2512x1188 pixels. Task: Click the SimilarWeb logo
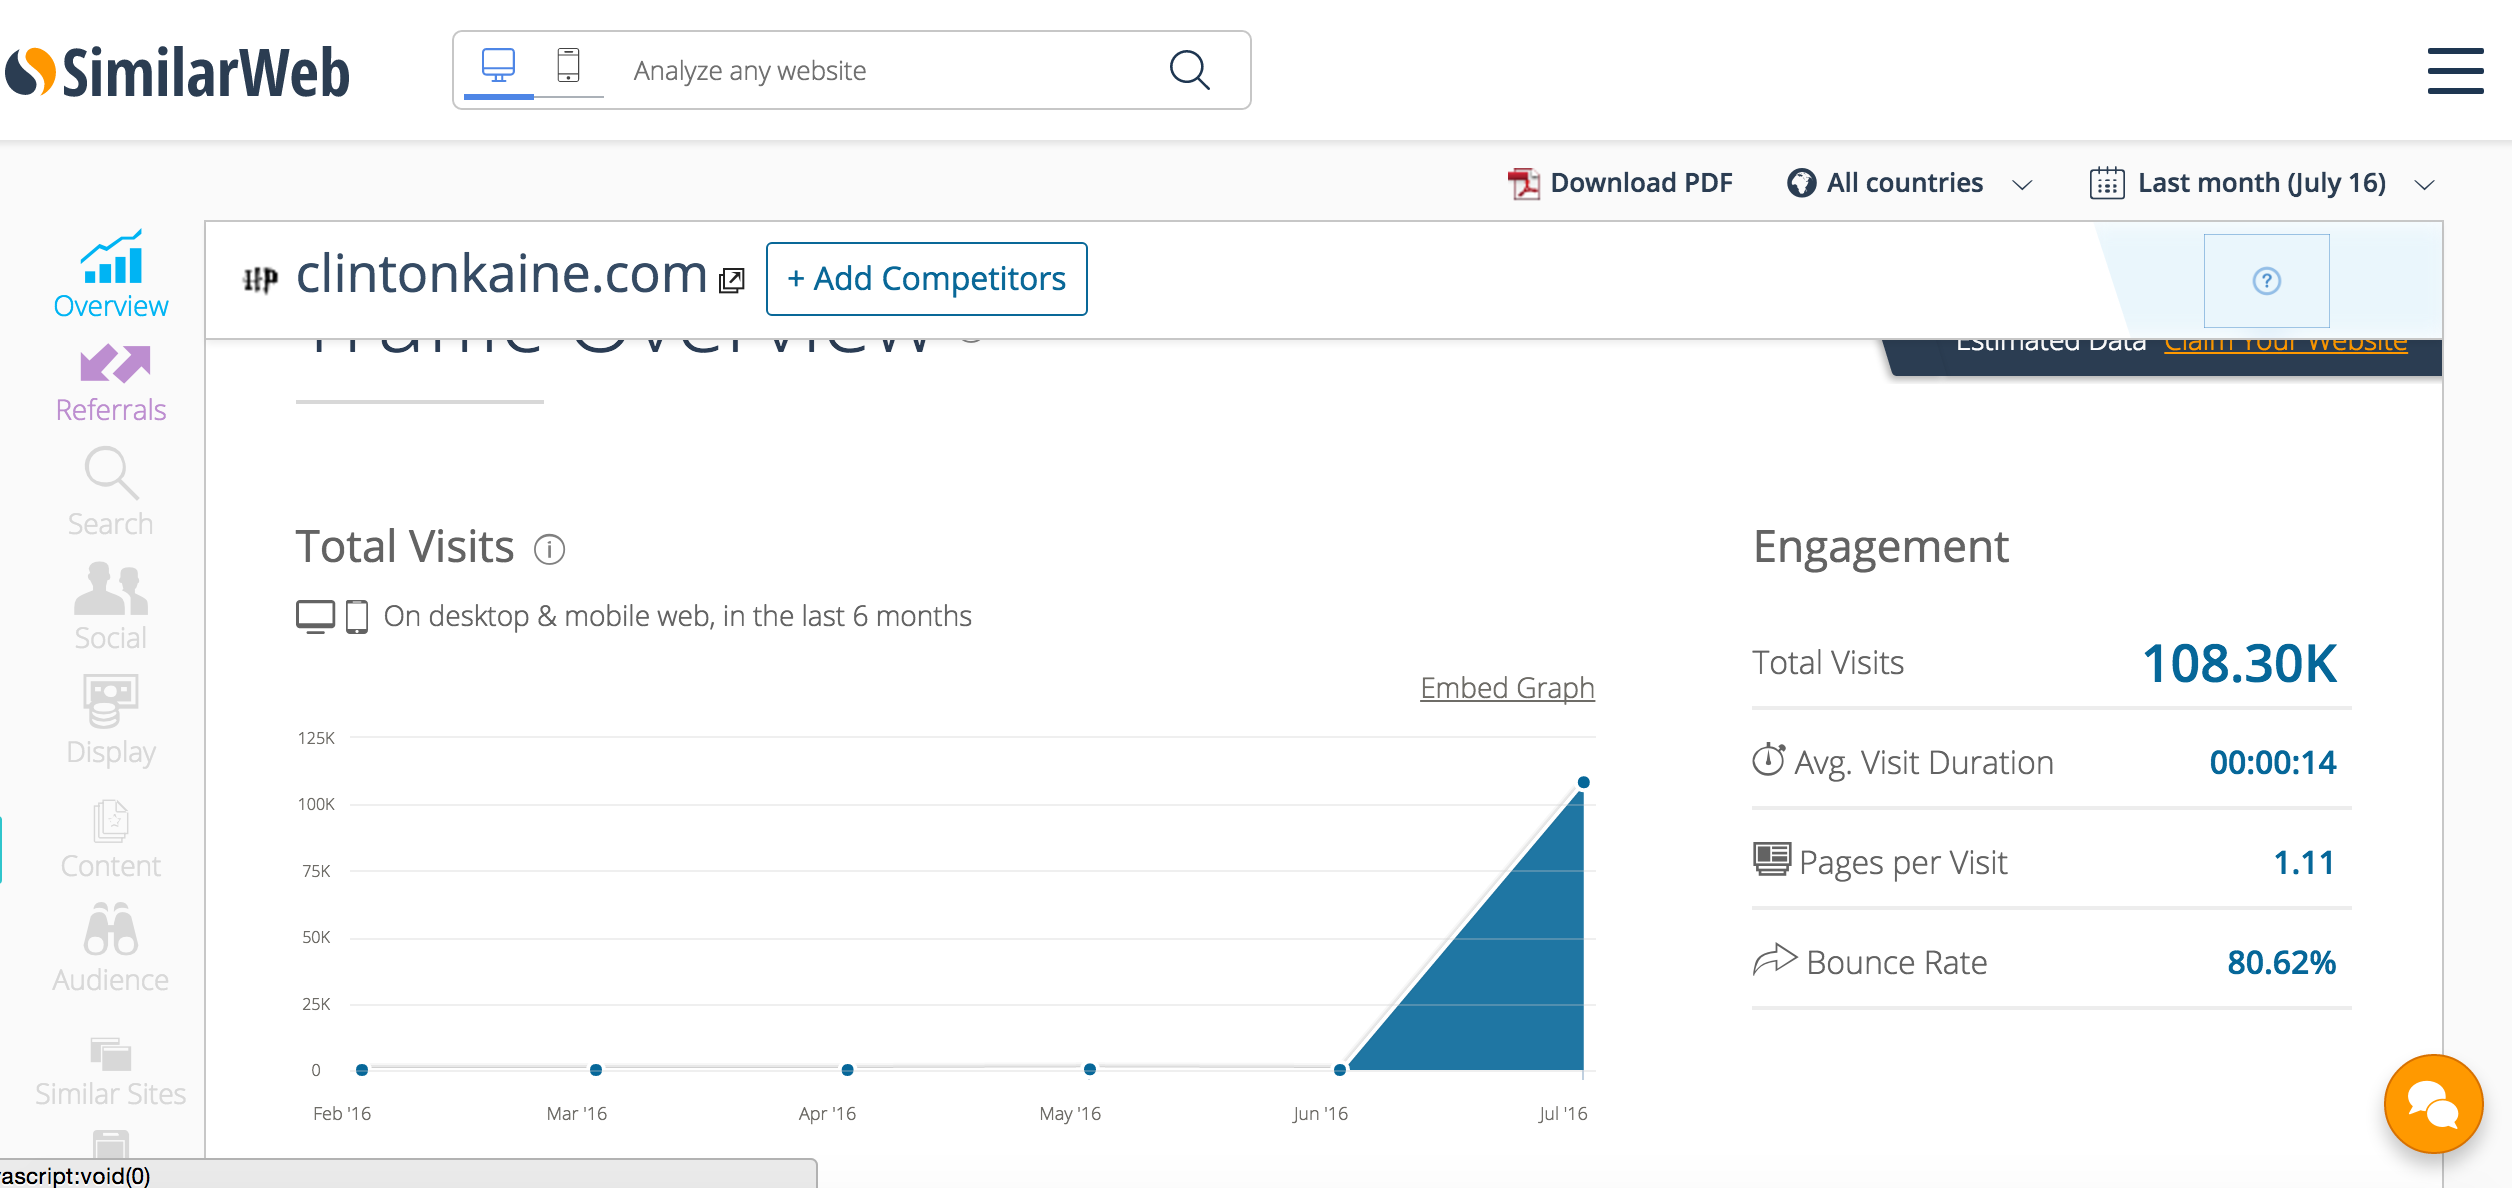tap(178, 72)
